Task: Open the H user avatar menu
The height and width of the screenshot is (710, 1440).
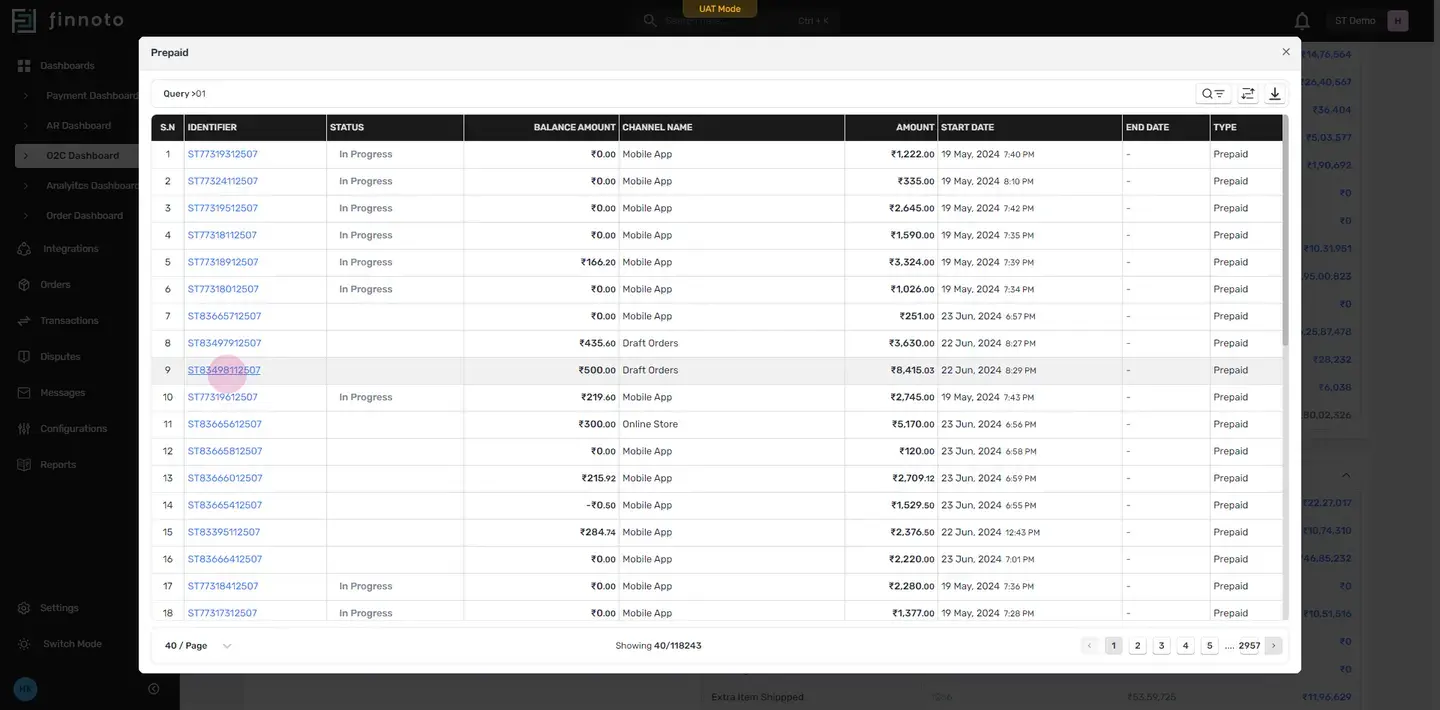Action: coord(1398,20)
